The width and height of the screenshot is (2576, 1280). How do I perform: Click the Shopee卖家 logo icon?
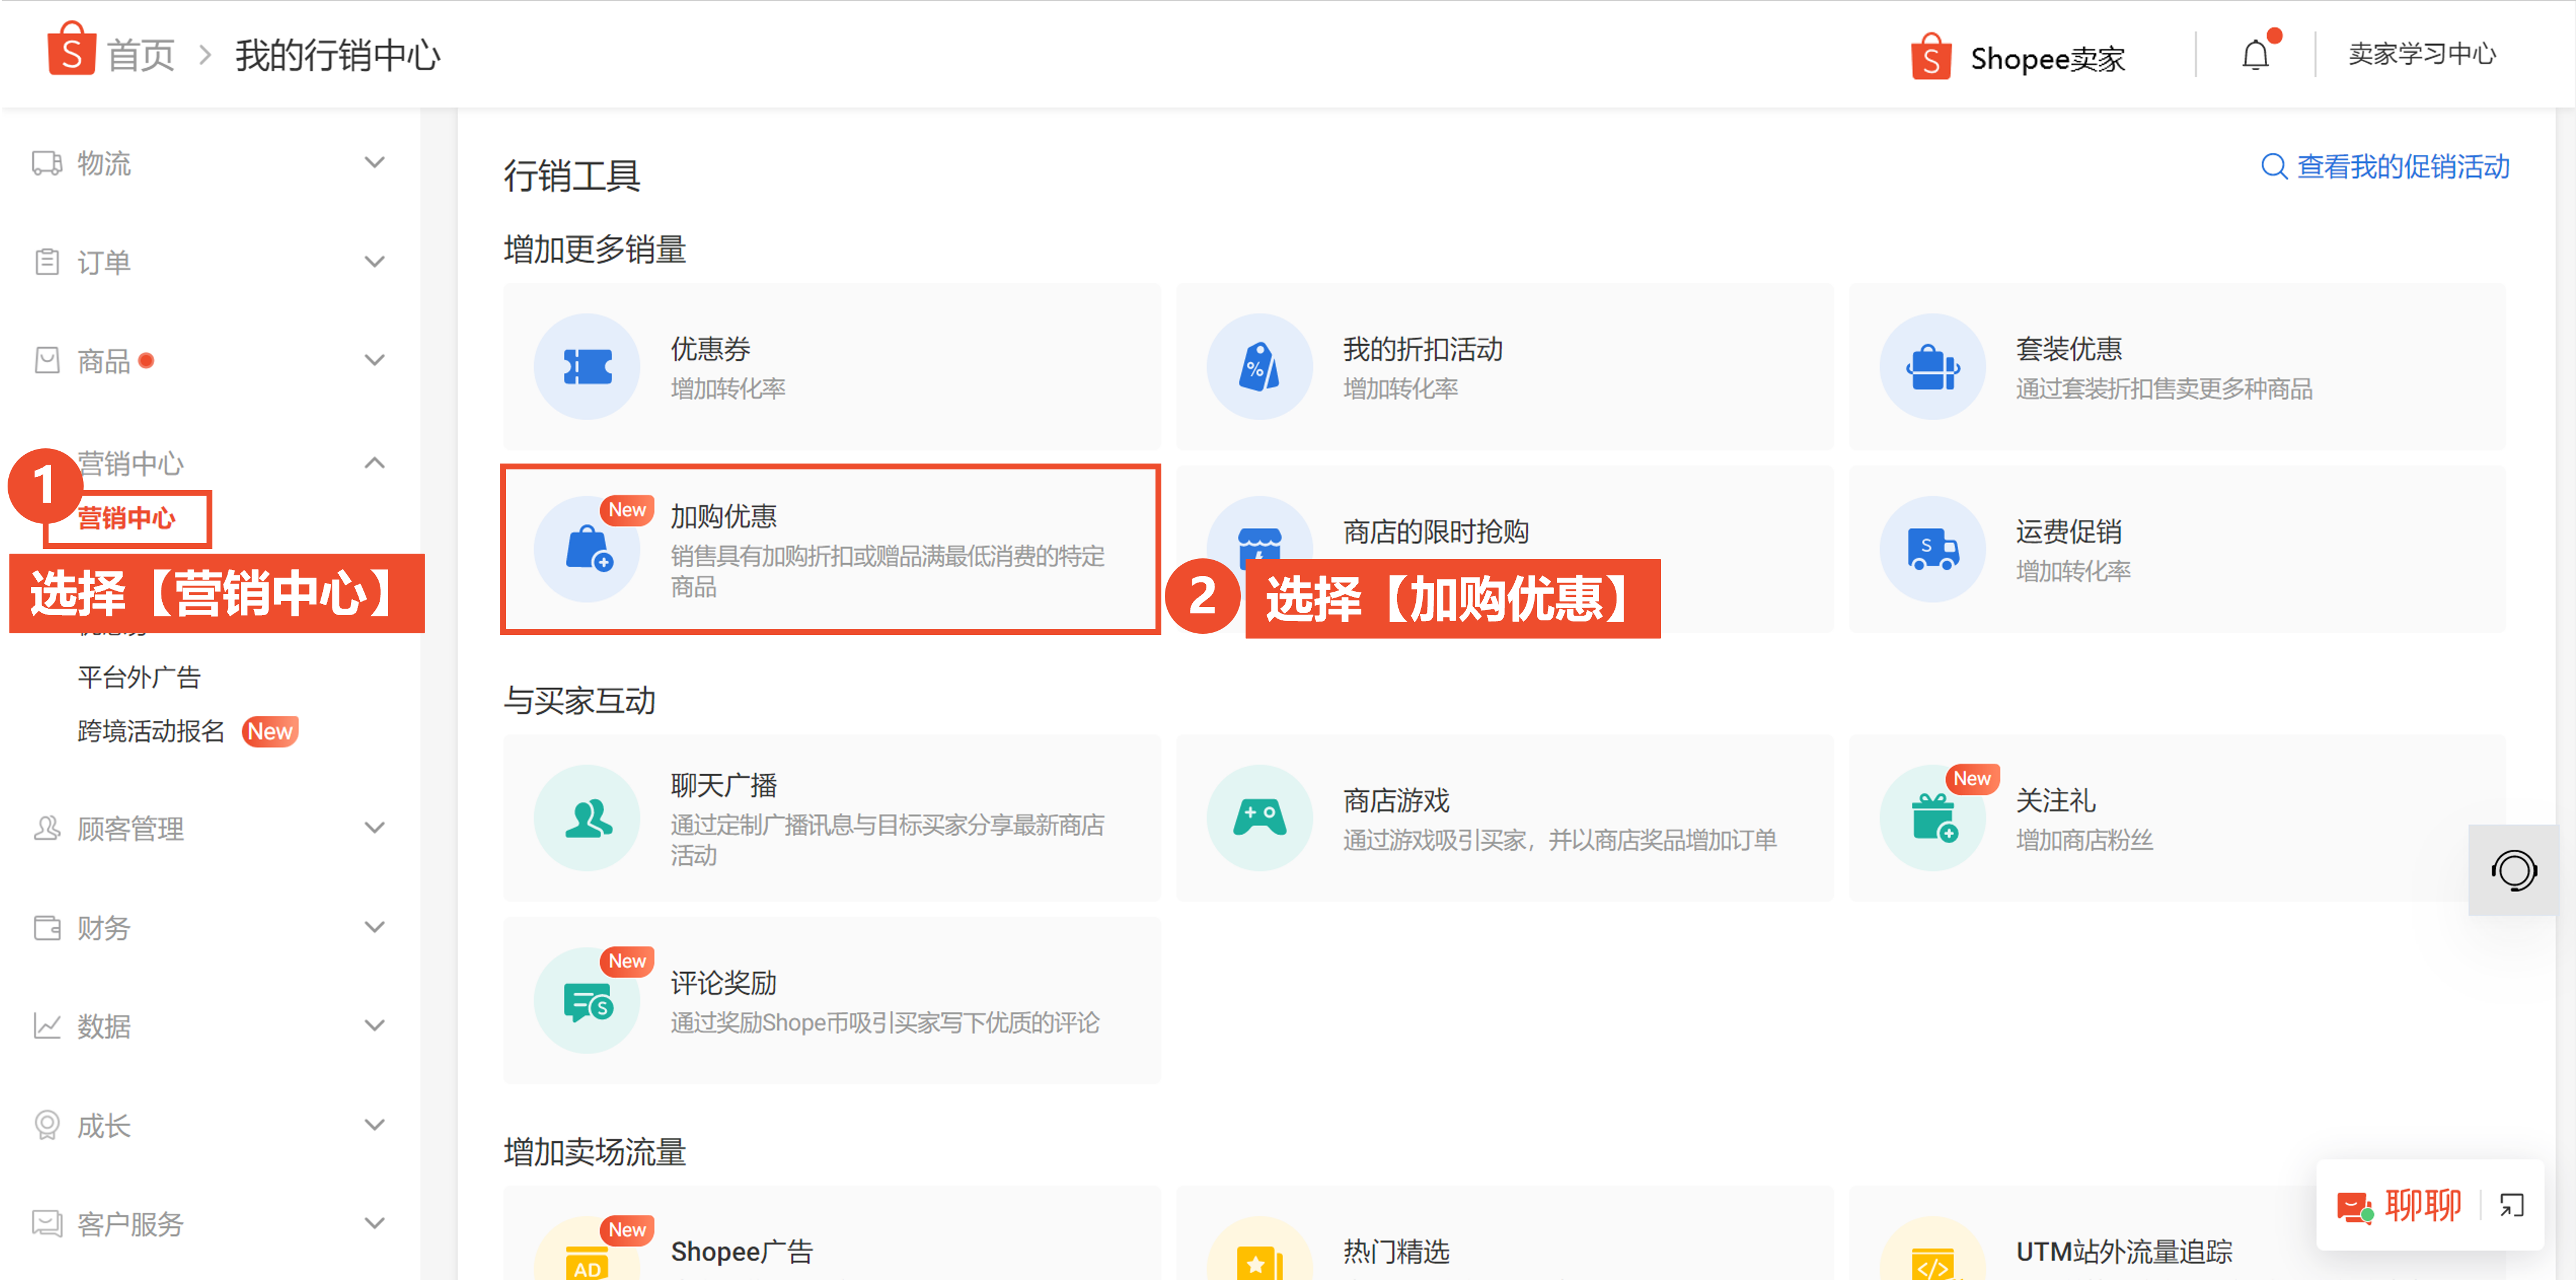[1930, 56]
